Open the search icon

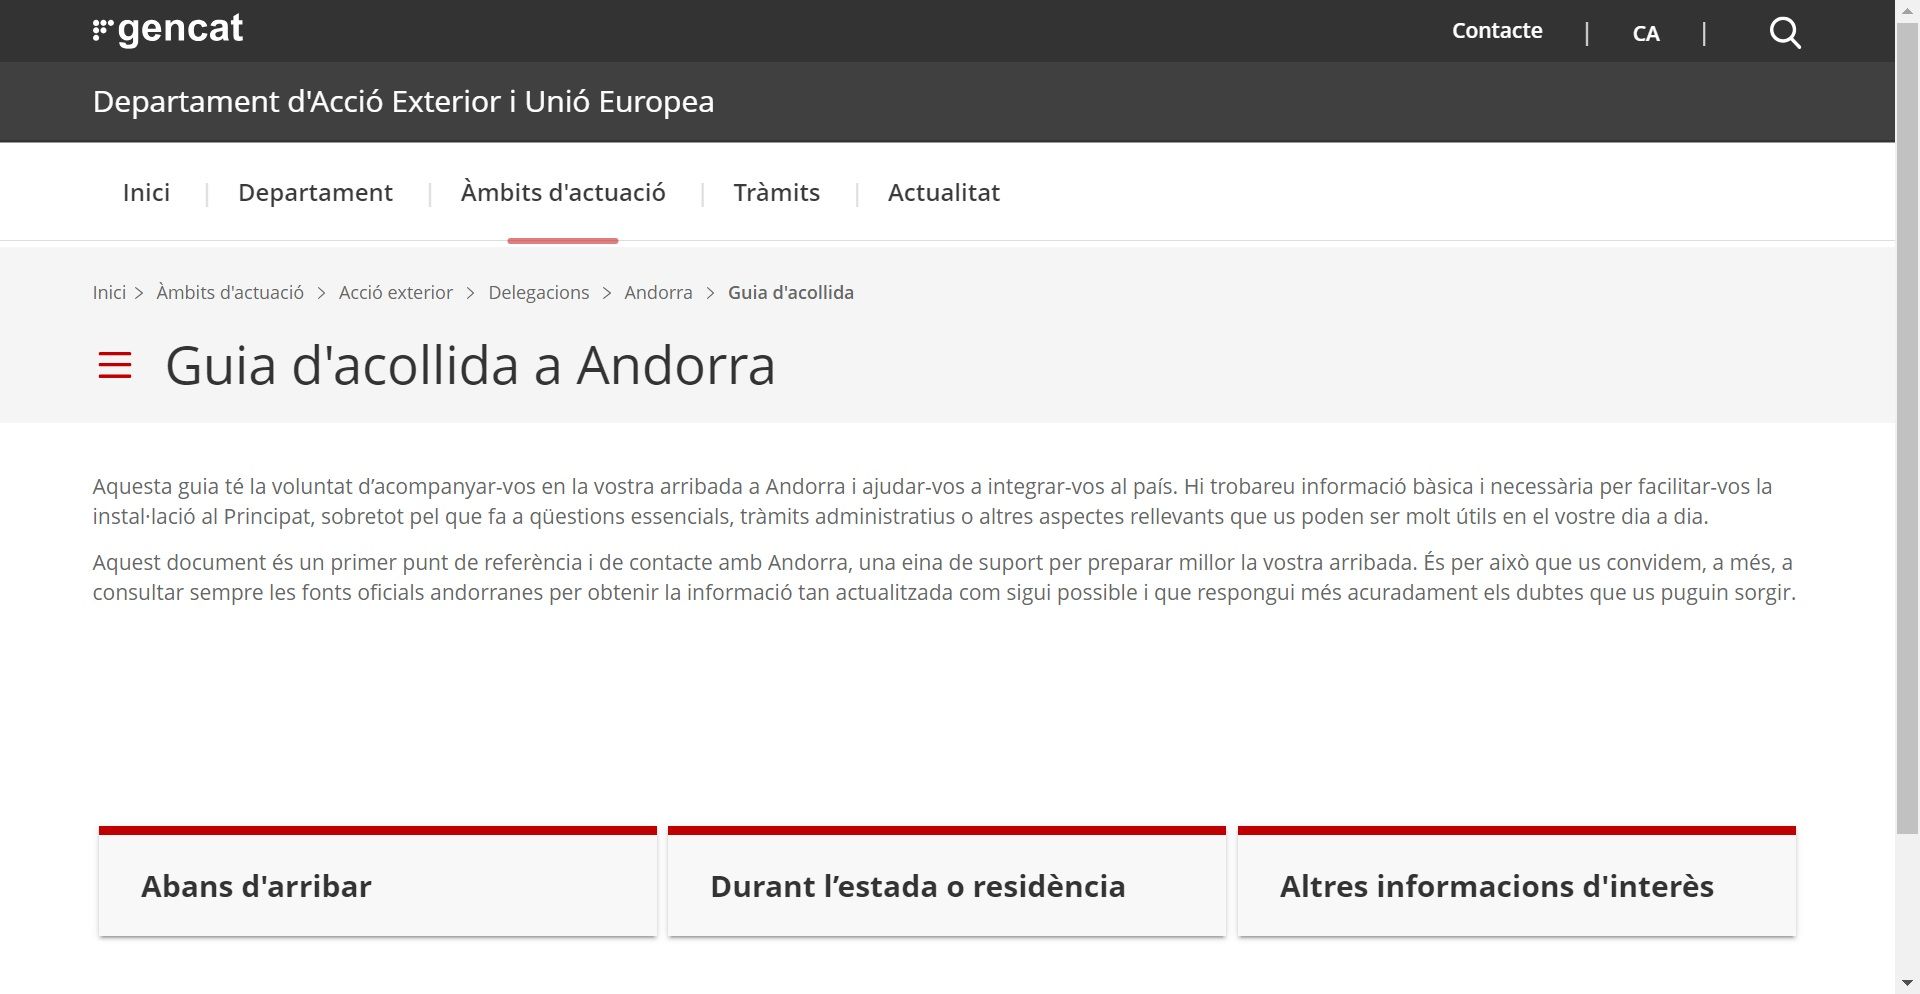(x=1784, y=31)
